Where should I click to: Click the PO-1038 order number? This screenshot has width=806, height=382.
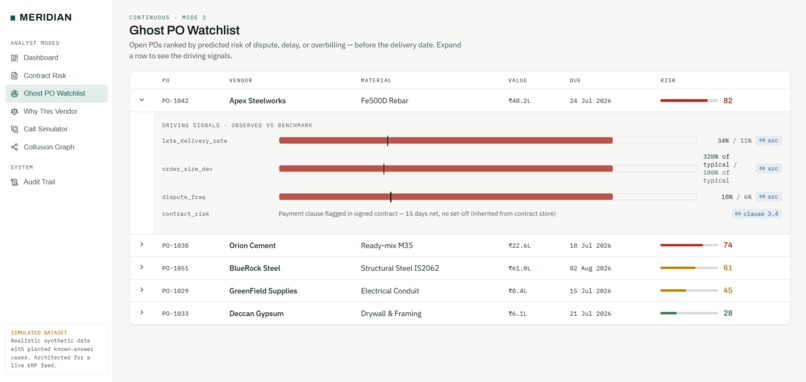tap(175, 245)
